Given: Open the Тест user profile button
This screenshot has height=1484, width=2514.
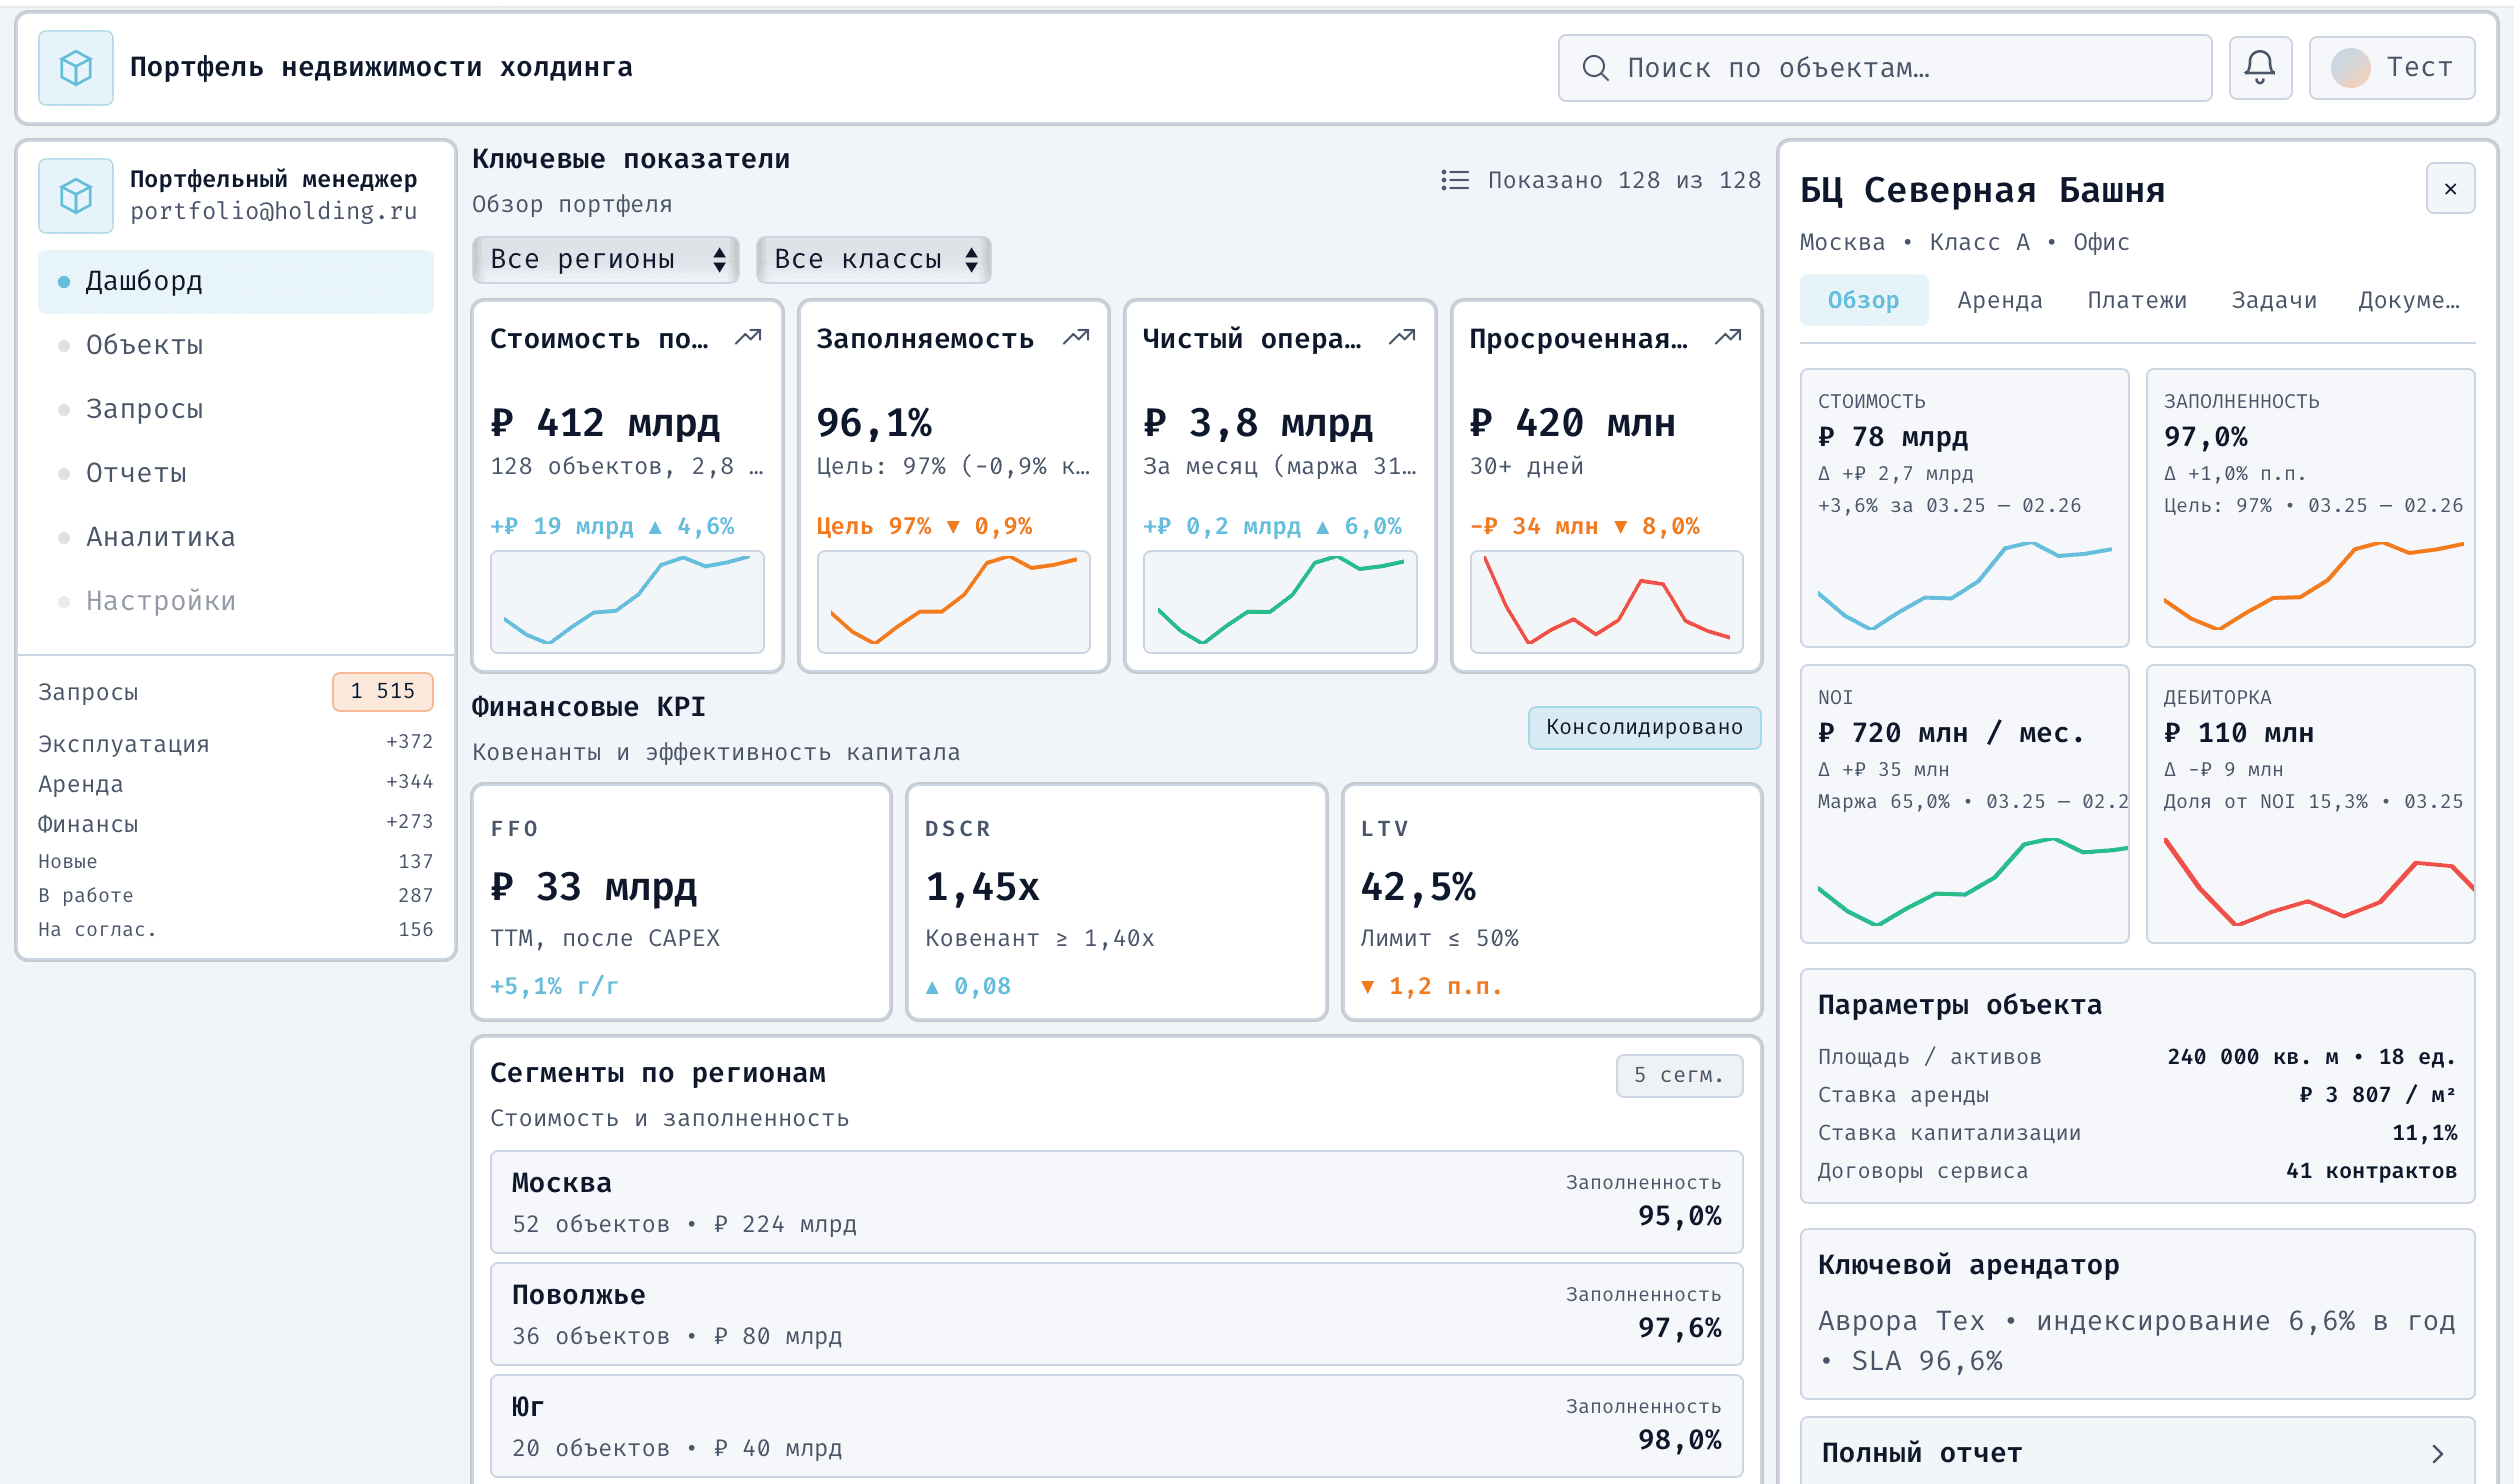Looking at the screenshot, I should (2391, 68).
